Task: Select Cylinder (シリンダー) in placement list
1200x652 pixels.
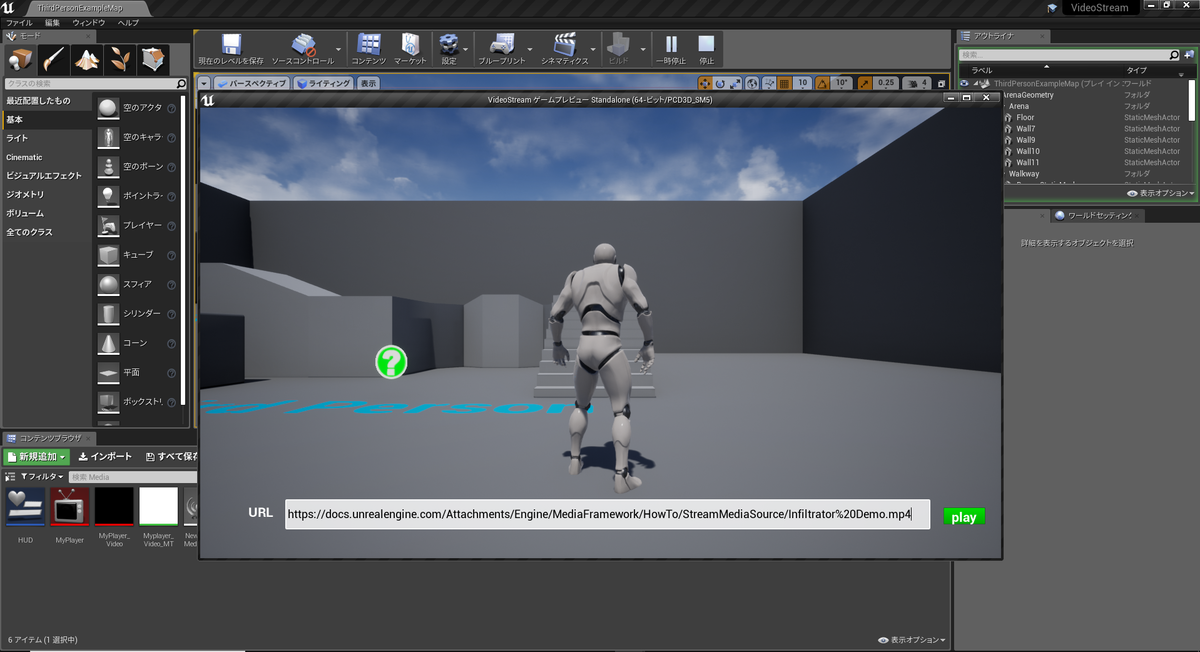Action: pyautogui.click(x=137, y=314)
